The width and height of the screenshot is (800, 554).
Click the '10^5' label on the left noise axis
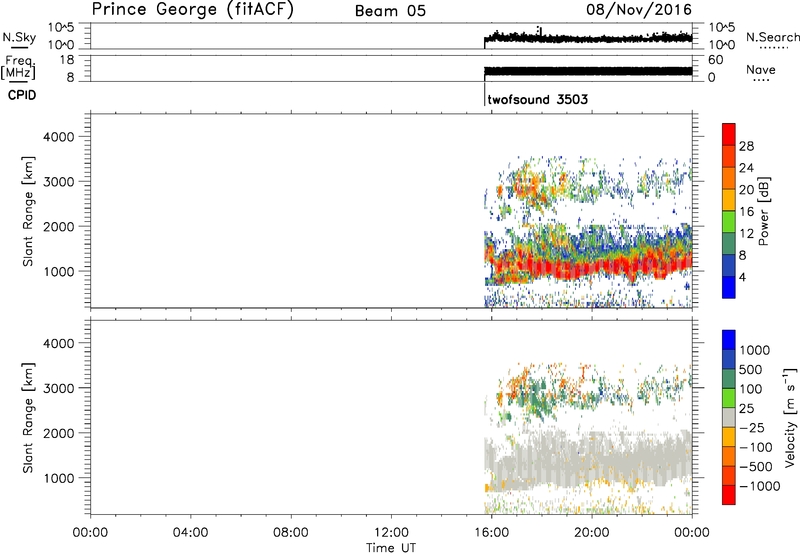[61, 28]
